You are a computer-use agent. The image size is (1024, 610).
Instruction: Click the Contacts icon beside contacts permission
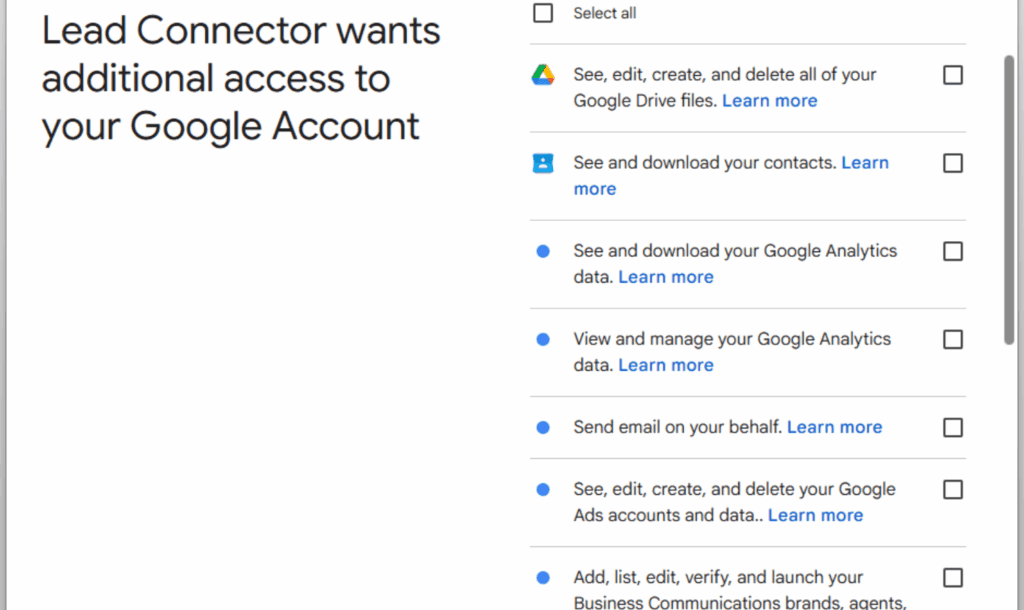coord(543,163)
